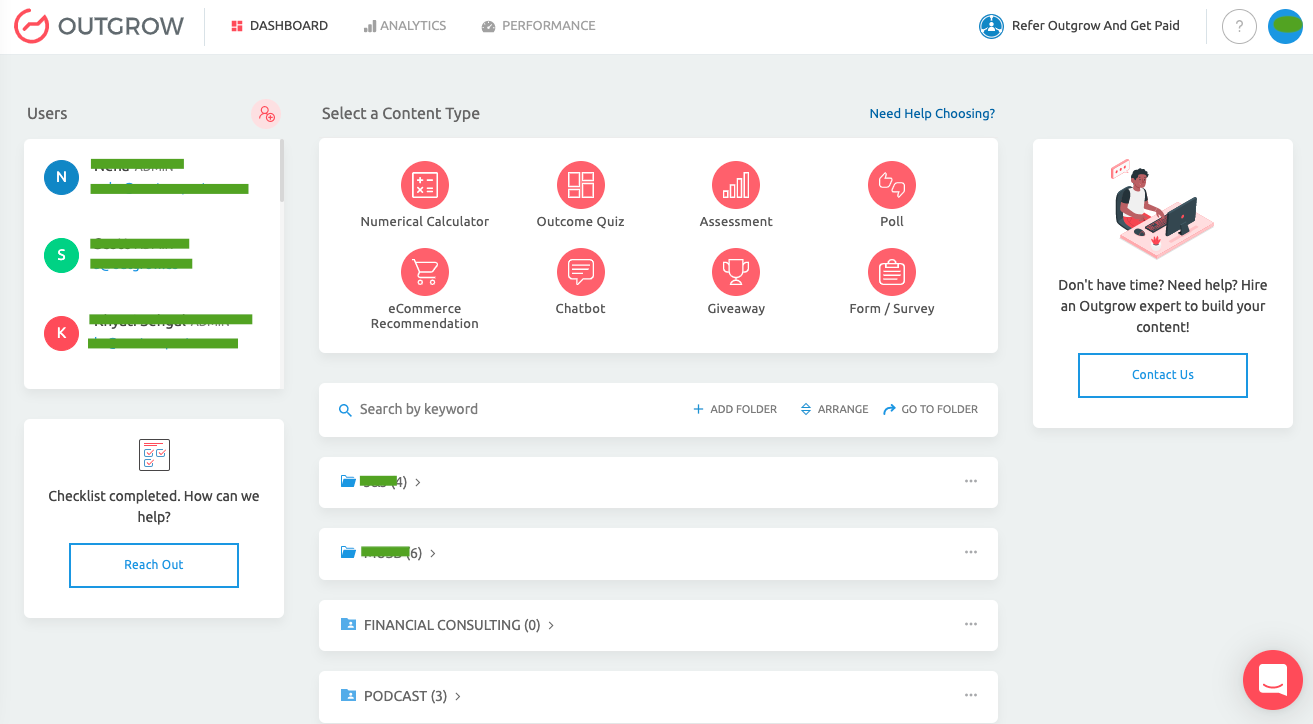Open the Need Help Choosing link
The width and height of the screenshot is (1313, 724).
(931, 113)
